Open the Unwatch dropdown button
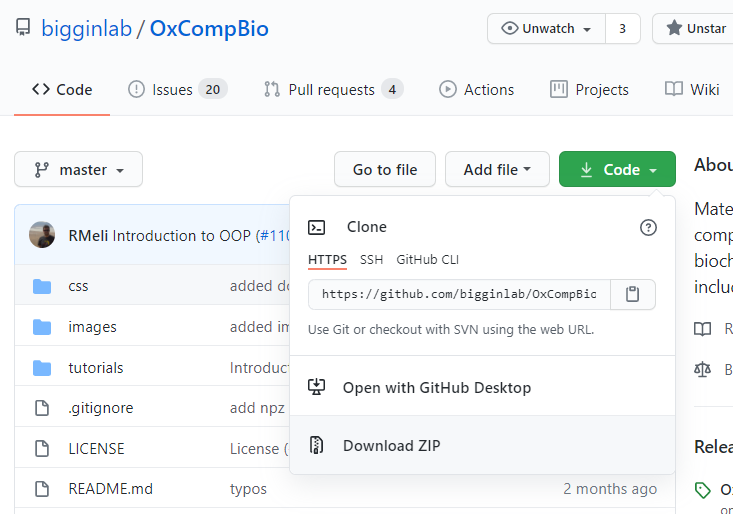733x514 pixels. pos(546,29)
